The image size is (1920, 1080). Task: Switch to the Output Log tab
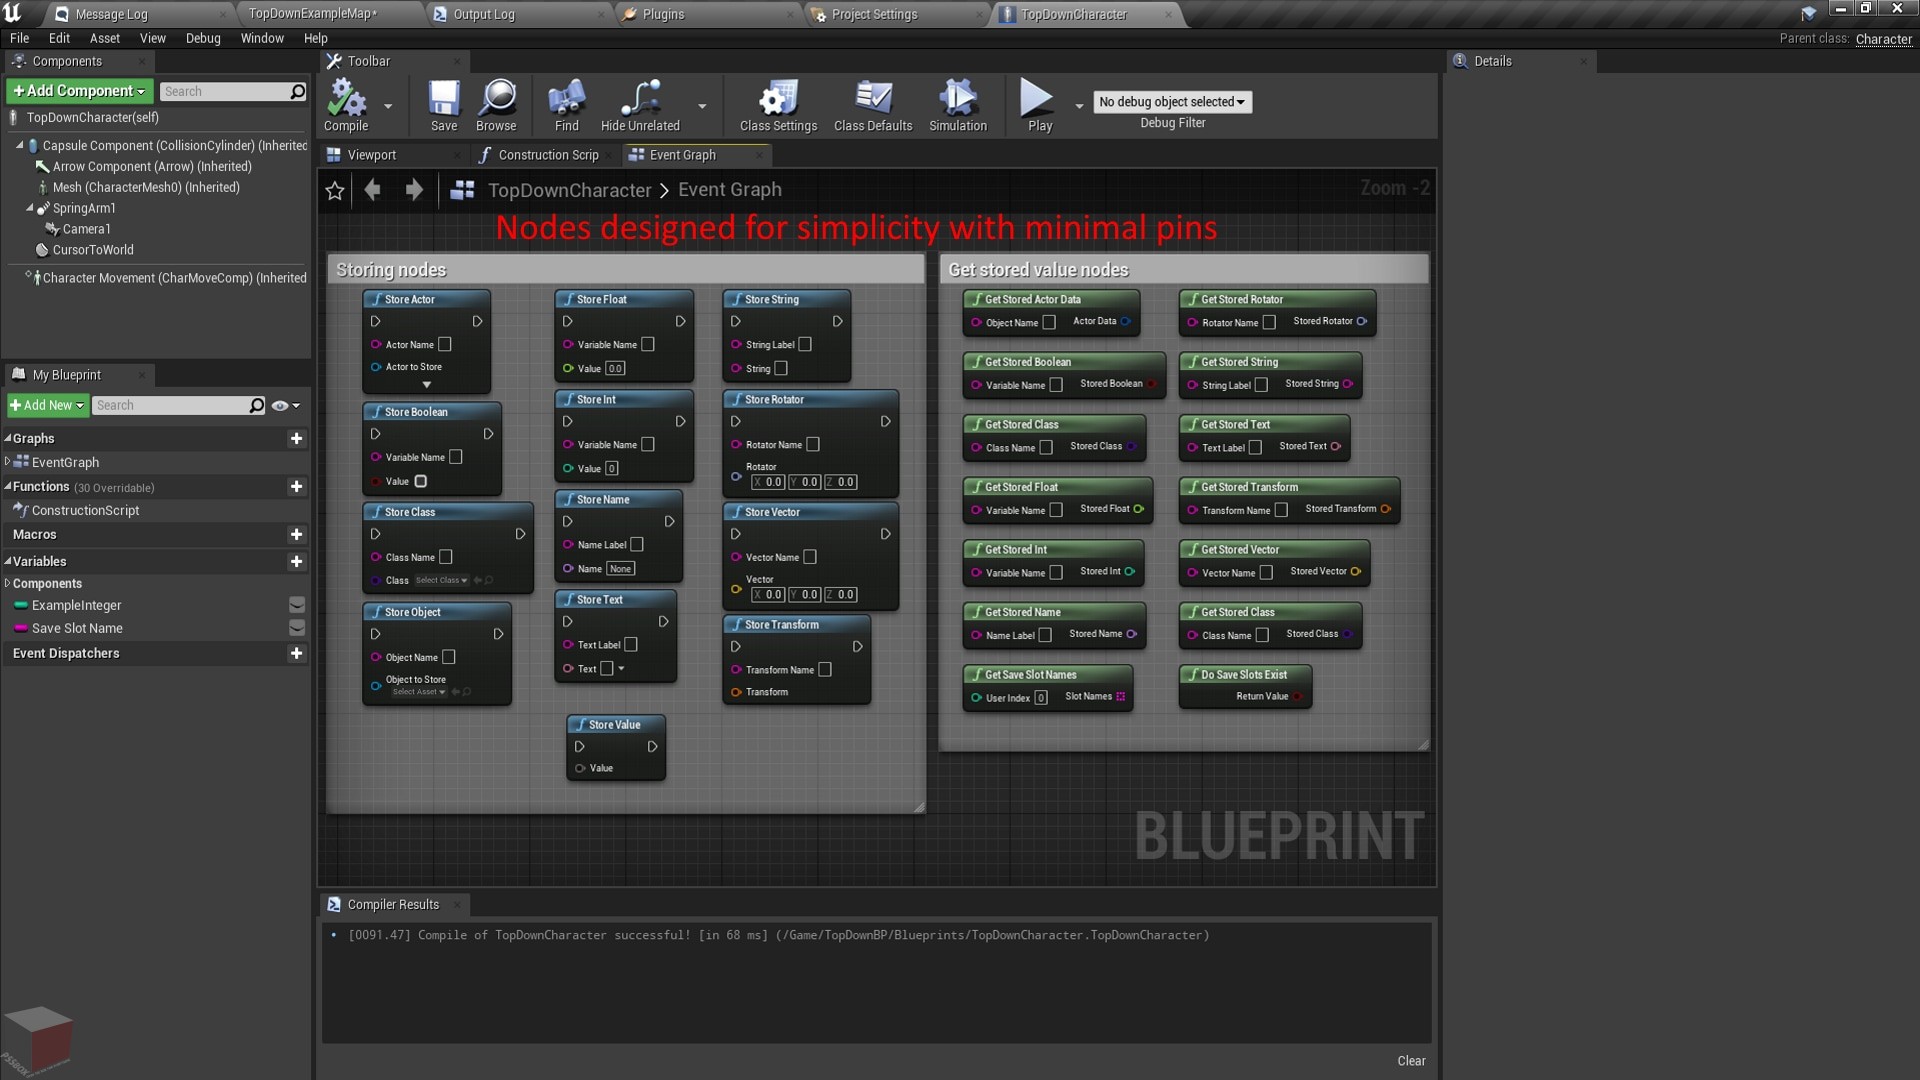(484, 14)
